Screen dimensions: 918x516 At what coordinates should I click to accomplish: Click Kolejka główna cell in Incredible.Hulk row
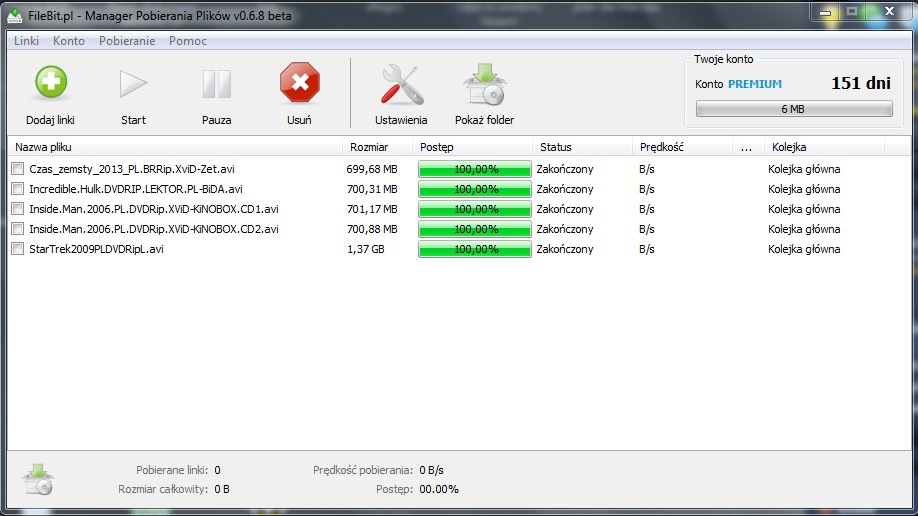click(x=804, y=189)
